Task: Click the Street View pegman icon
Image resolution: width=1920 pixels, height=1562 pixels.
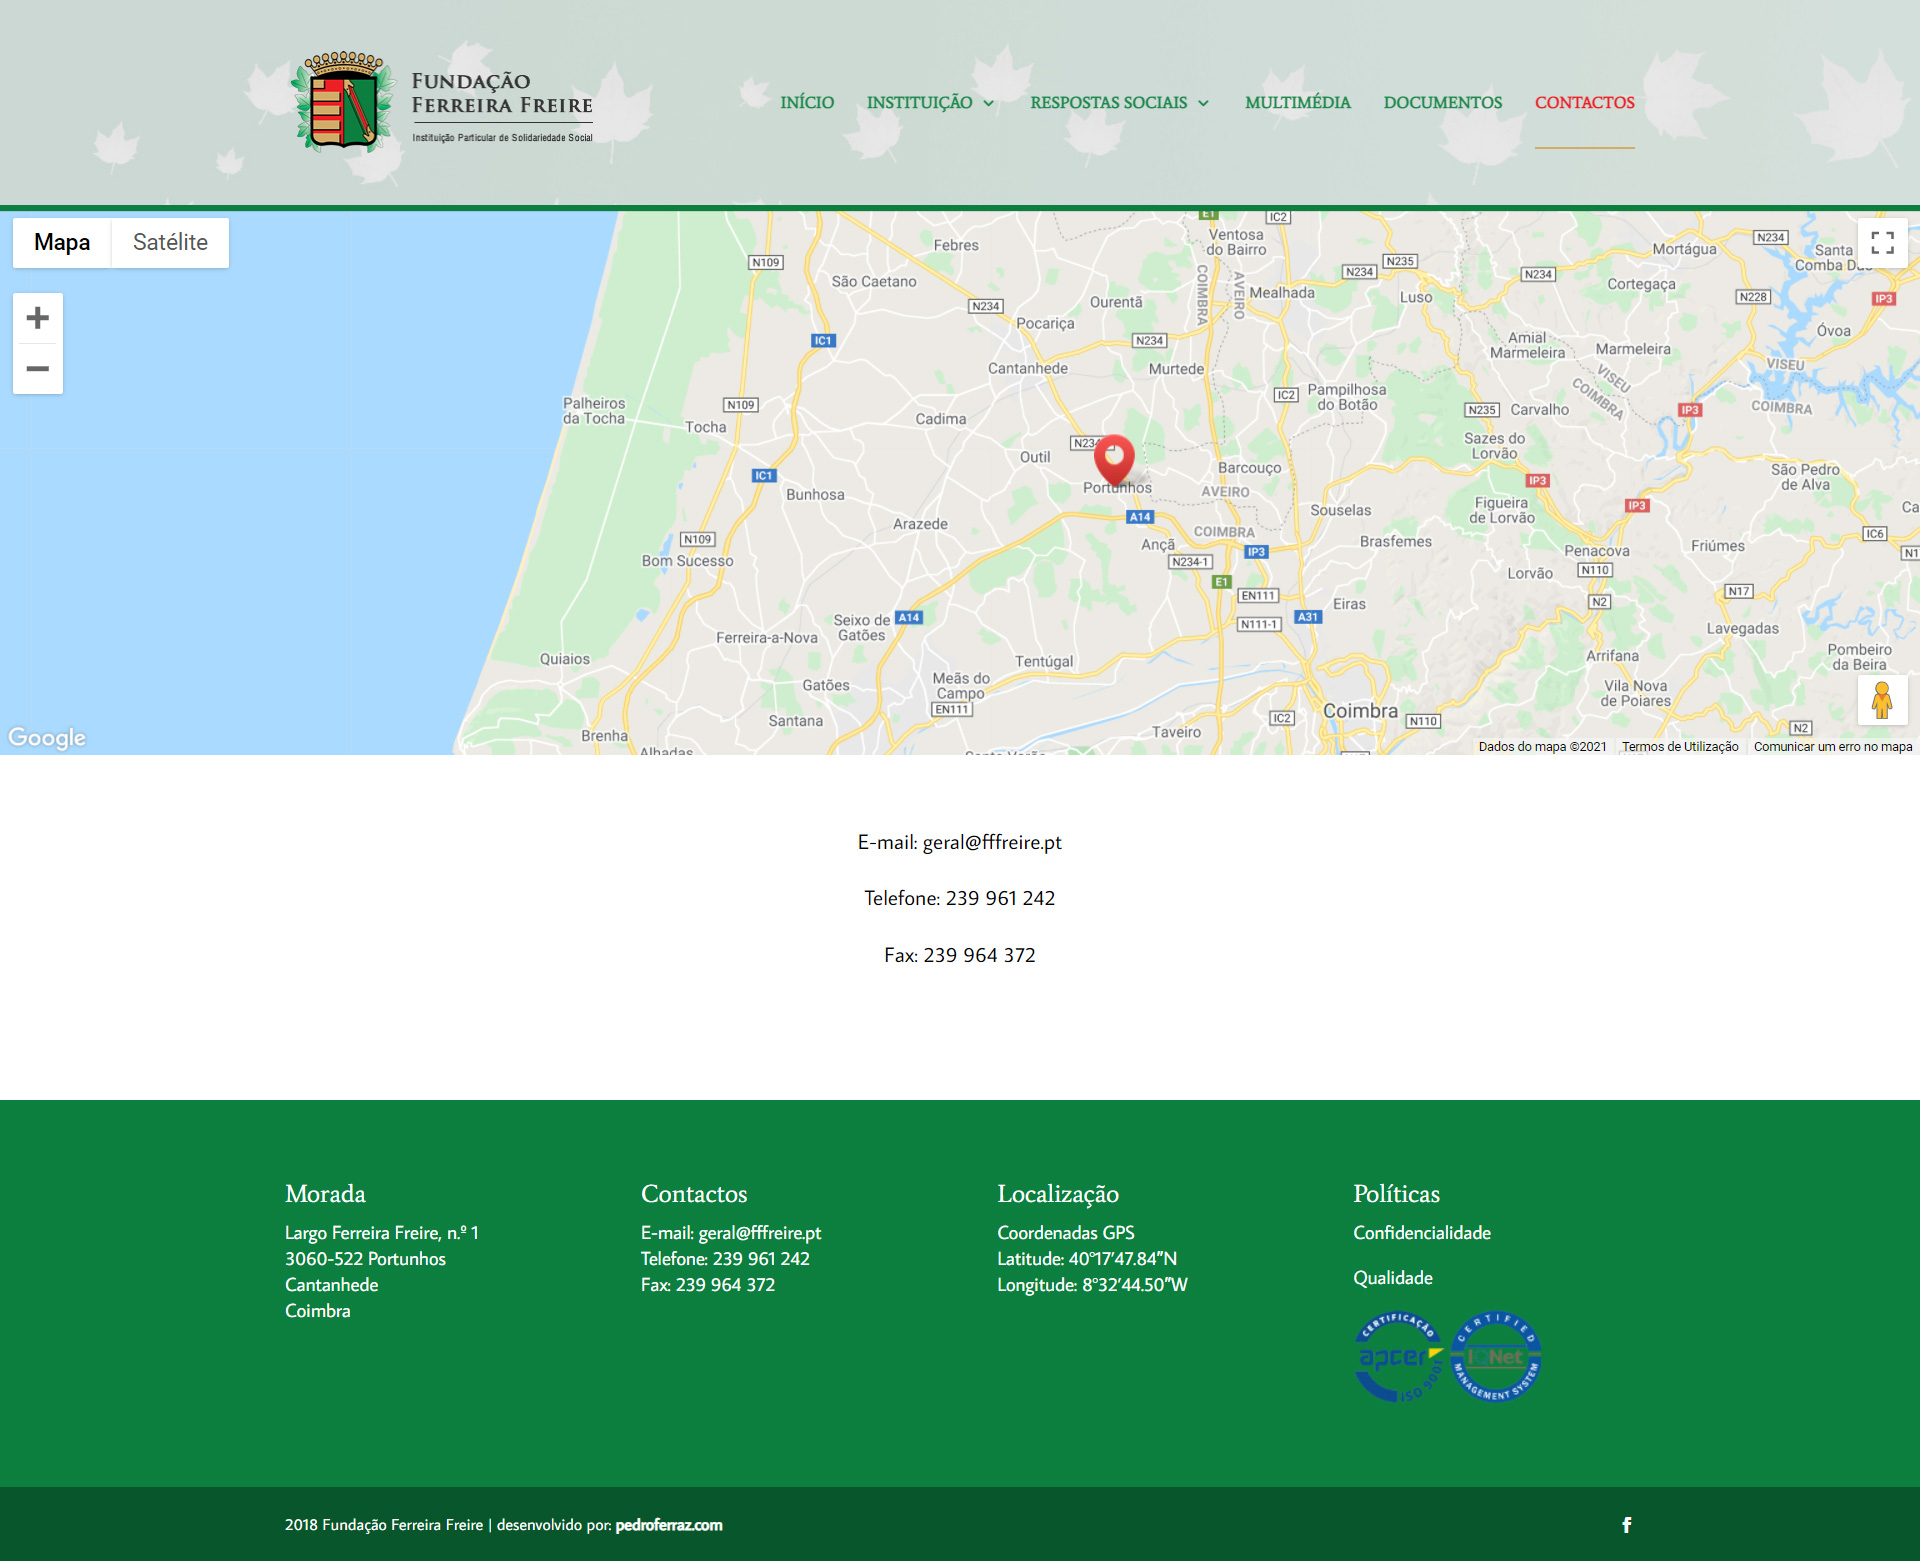Action: 1882,700
